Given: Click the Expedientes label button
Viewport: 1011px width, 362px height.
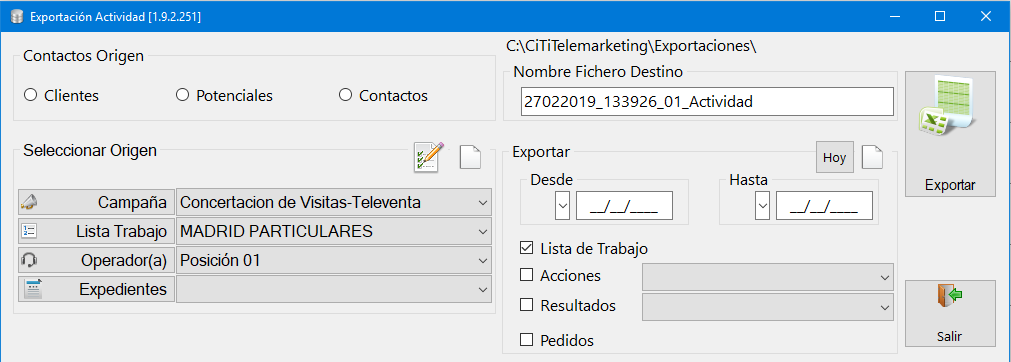Looking at the screenshot, I should (x=97, y=290).
